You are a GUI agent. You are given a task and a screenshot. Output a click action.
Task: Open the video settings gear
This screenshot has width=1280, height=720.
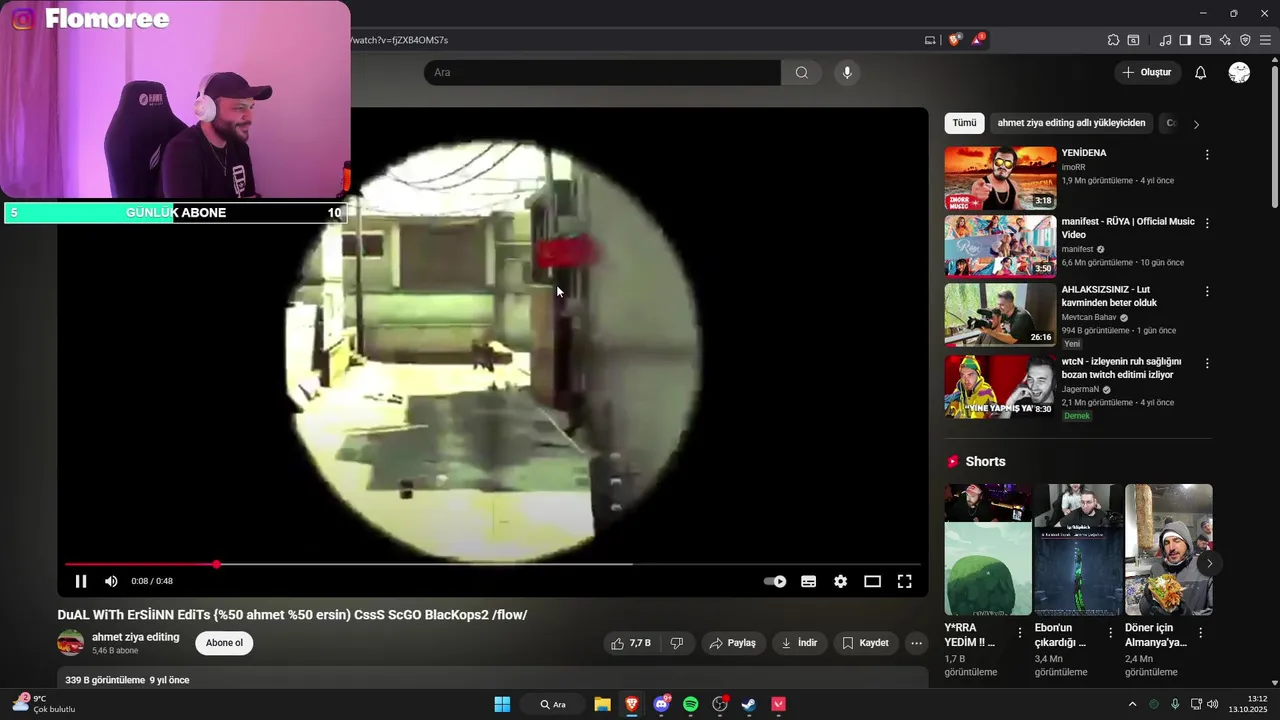point(840,581)
